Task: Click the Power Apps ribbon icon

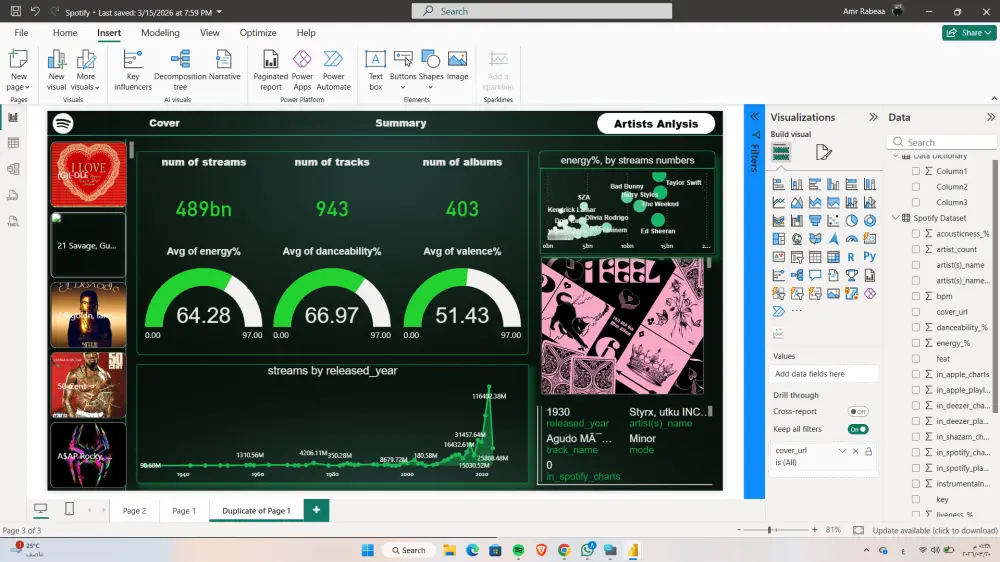Action: pyautogui.click(x=302, y=70)
